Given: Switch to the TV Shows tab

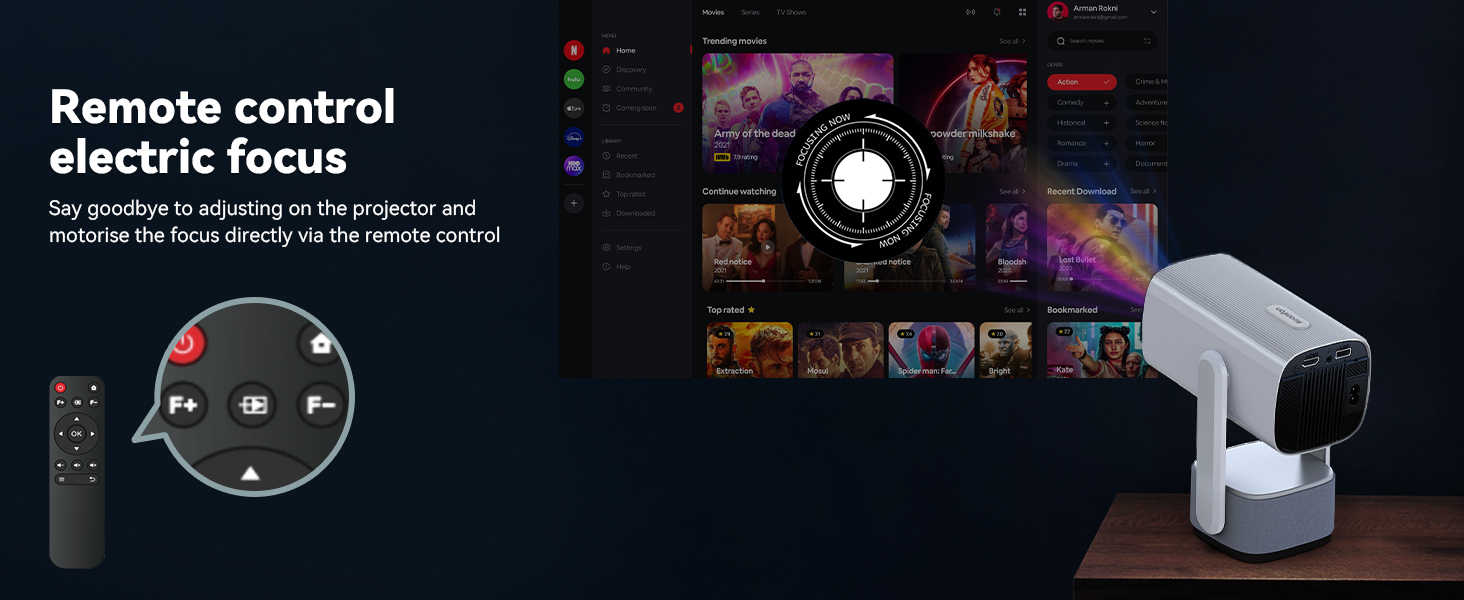Looking at the screenshot, I should (x=791, y=13).
